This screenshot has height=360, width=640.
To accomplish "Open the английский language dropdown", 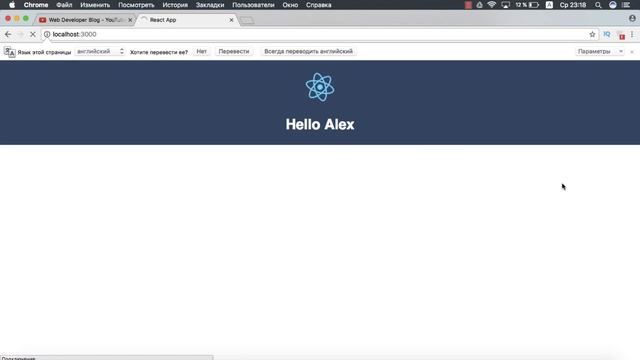I will [x=100, y=51].
